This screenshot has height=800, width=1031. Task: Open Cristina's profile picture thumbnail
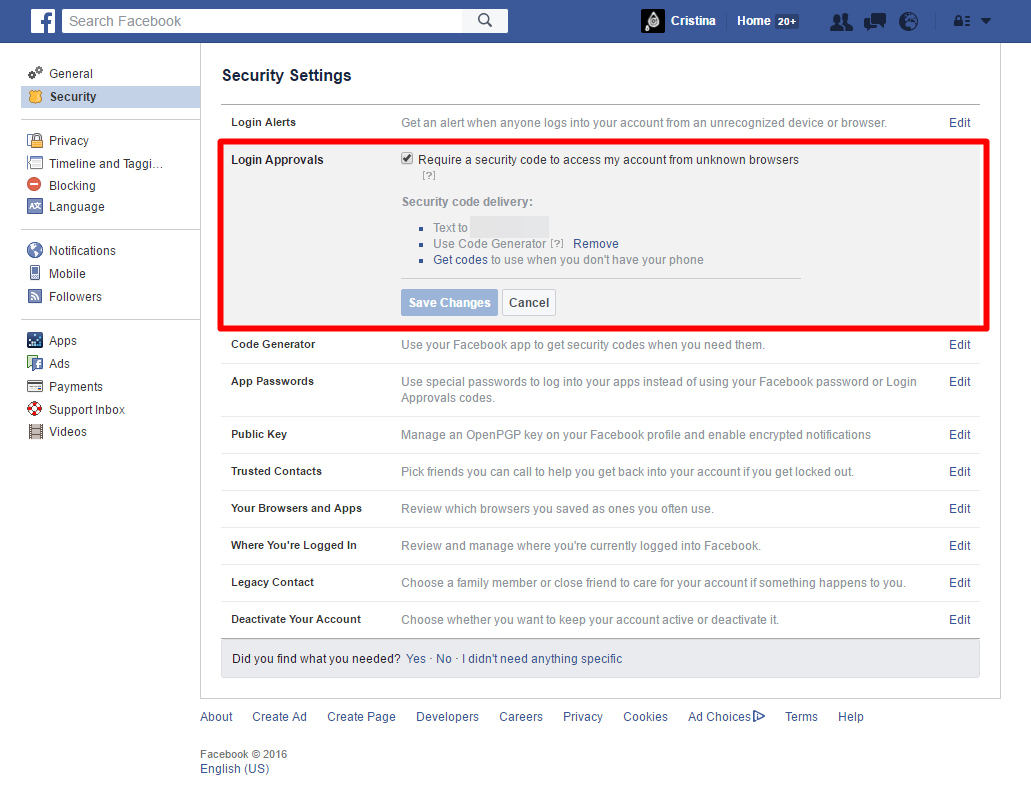(x=652, y=21)
